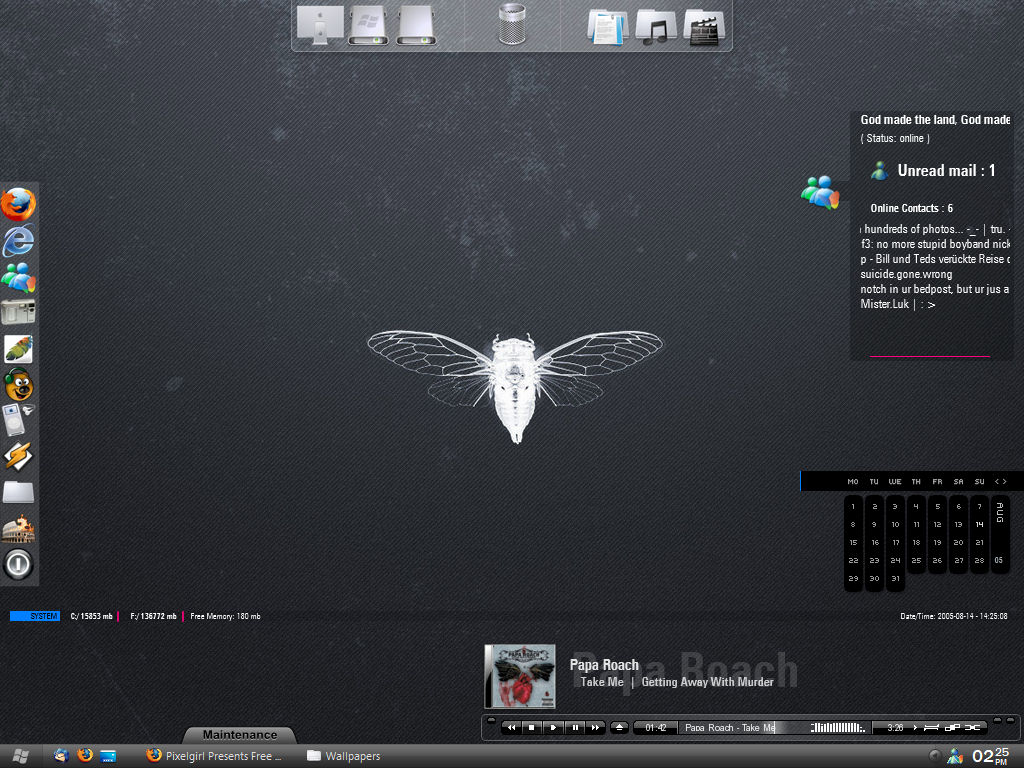
Task: Click the digital camera icon on the dock
Action: pyautogui.click(x=17, y=314)
